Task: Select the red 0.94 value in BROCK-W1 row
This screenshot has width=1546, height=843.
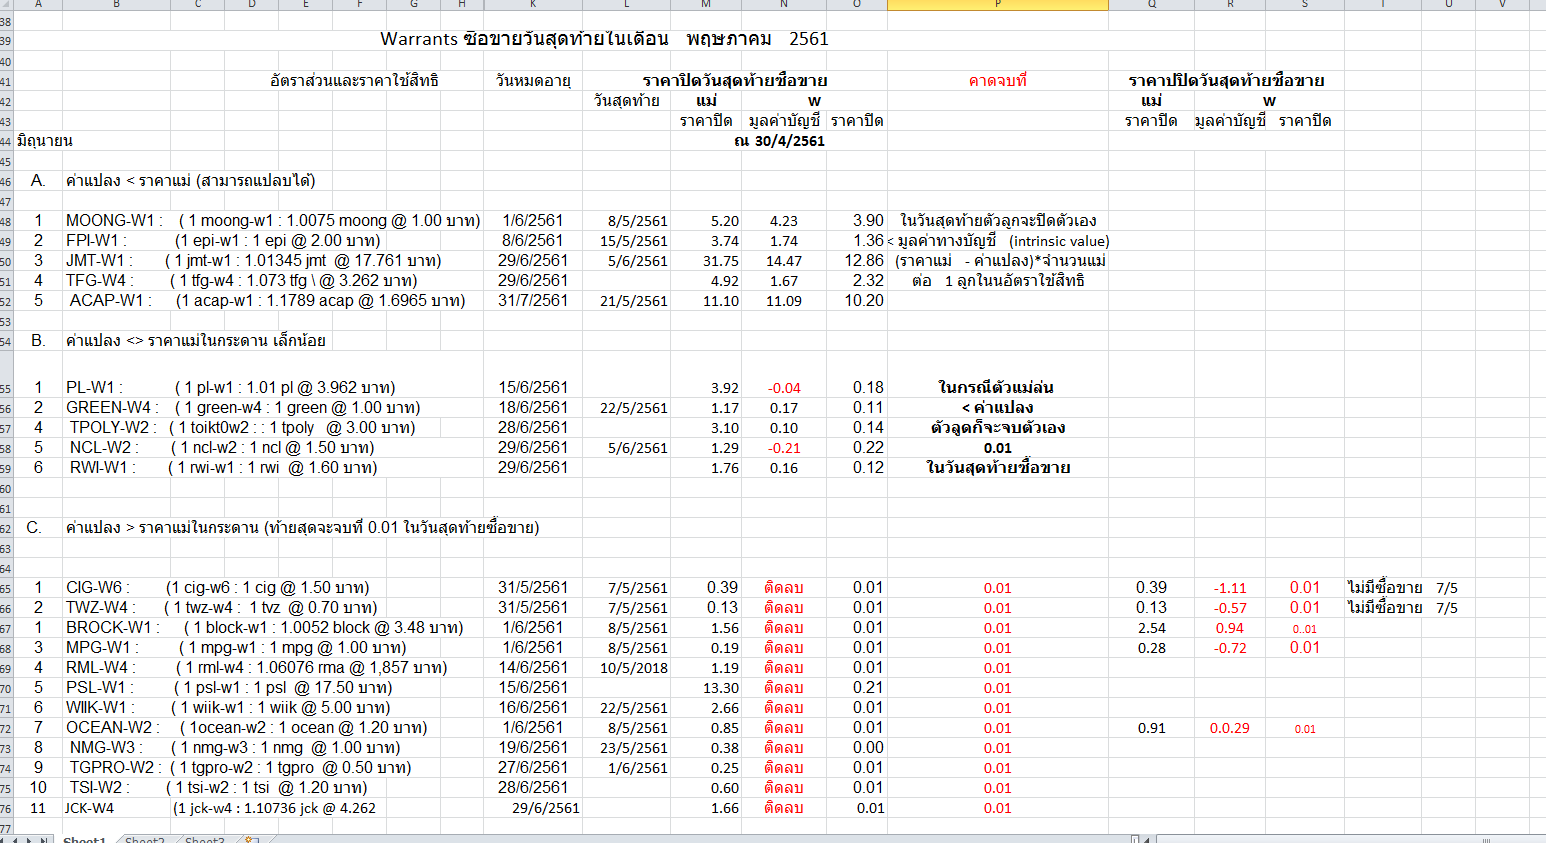Action: 1229,628
